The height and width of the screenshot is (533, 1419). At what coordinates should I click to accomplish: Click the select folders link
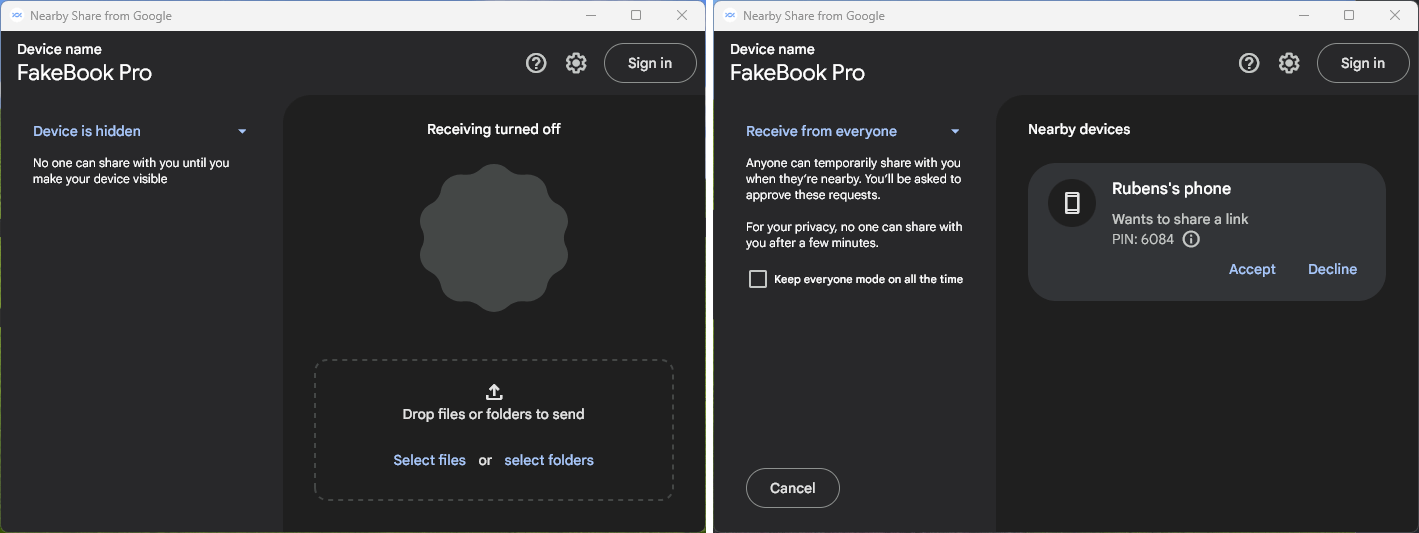point(549,460)
